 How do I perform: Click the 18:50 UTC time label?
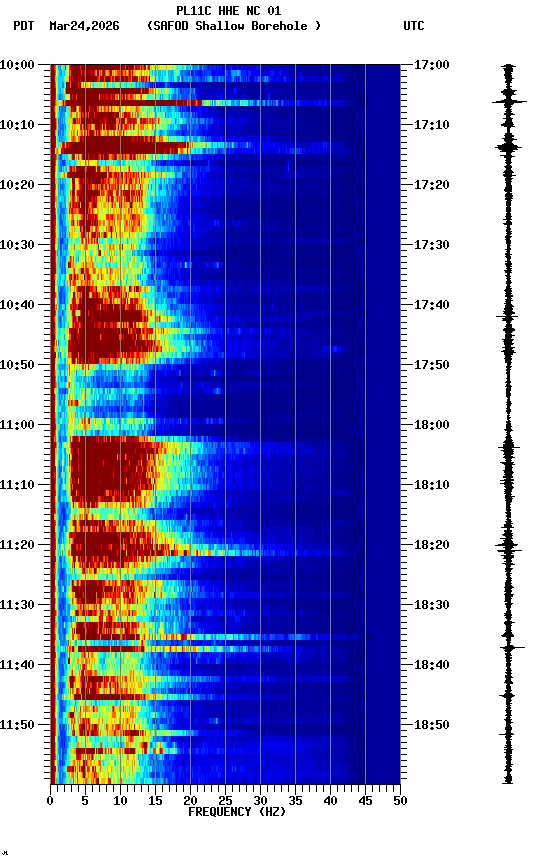[432, 726]
